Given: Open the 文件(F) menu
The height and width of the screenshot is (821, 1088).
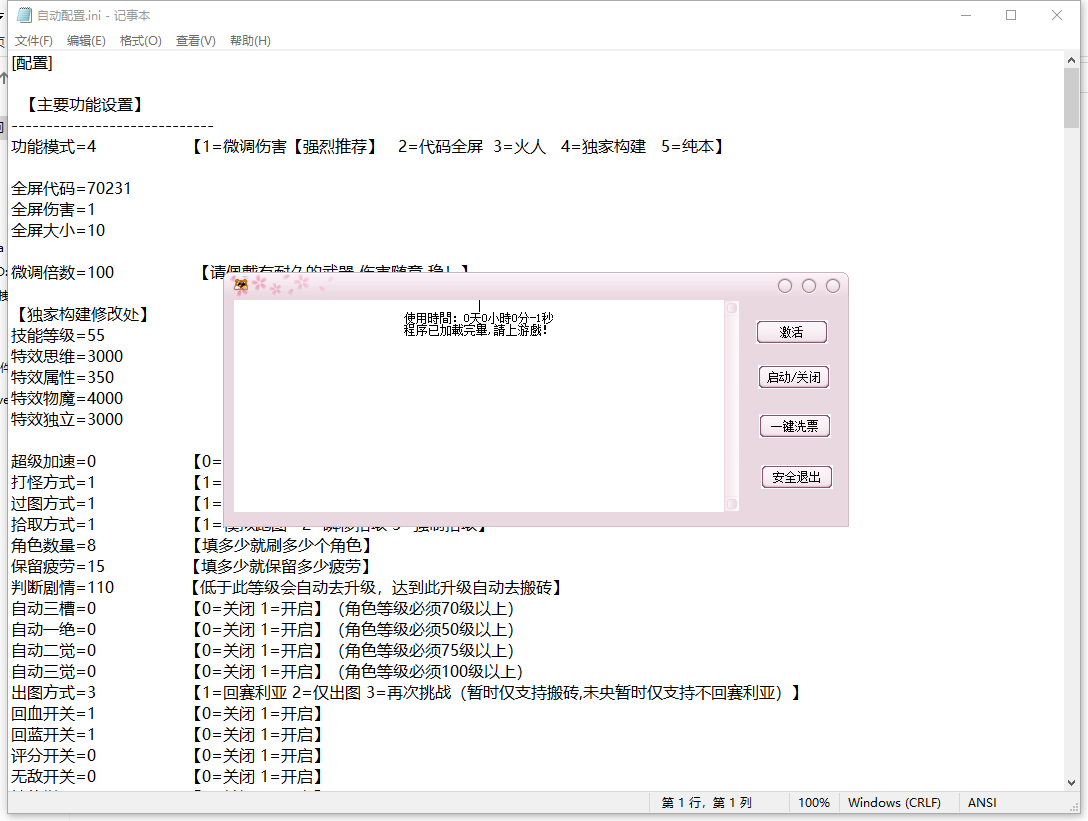Looking at the screenshot, I should 33,41.
